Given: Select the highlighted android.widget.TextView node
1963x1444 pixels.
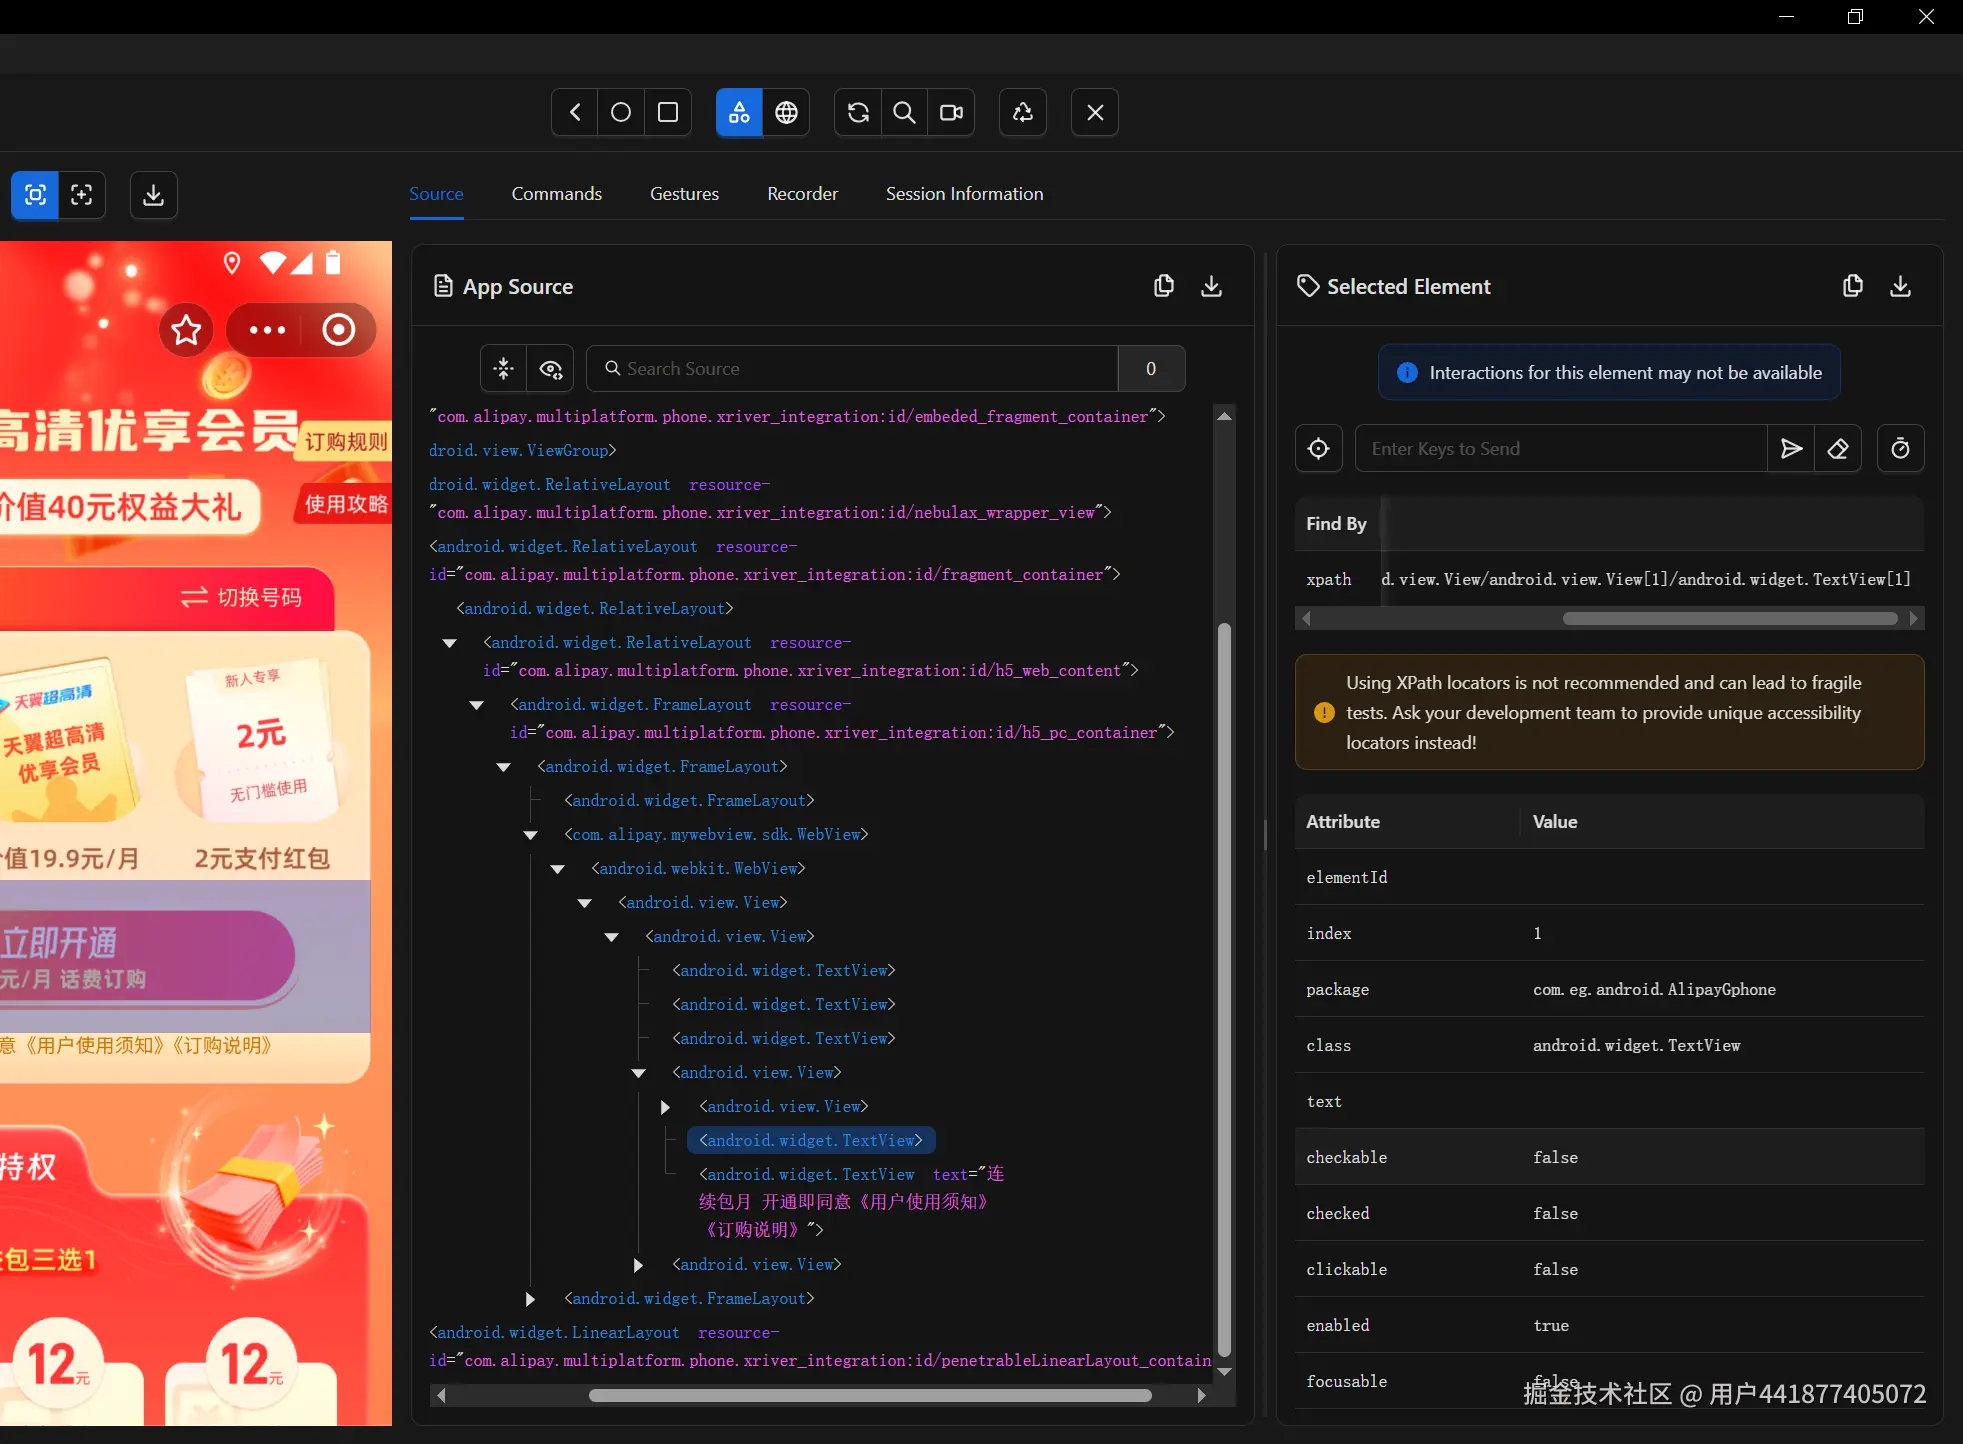Looking at the screenshot, I should [810, 1141].
